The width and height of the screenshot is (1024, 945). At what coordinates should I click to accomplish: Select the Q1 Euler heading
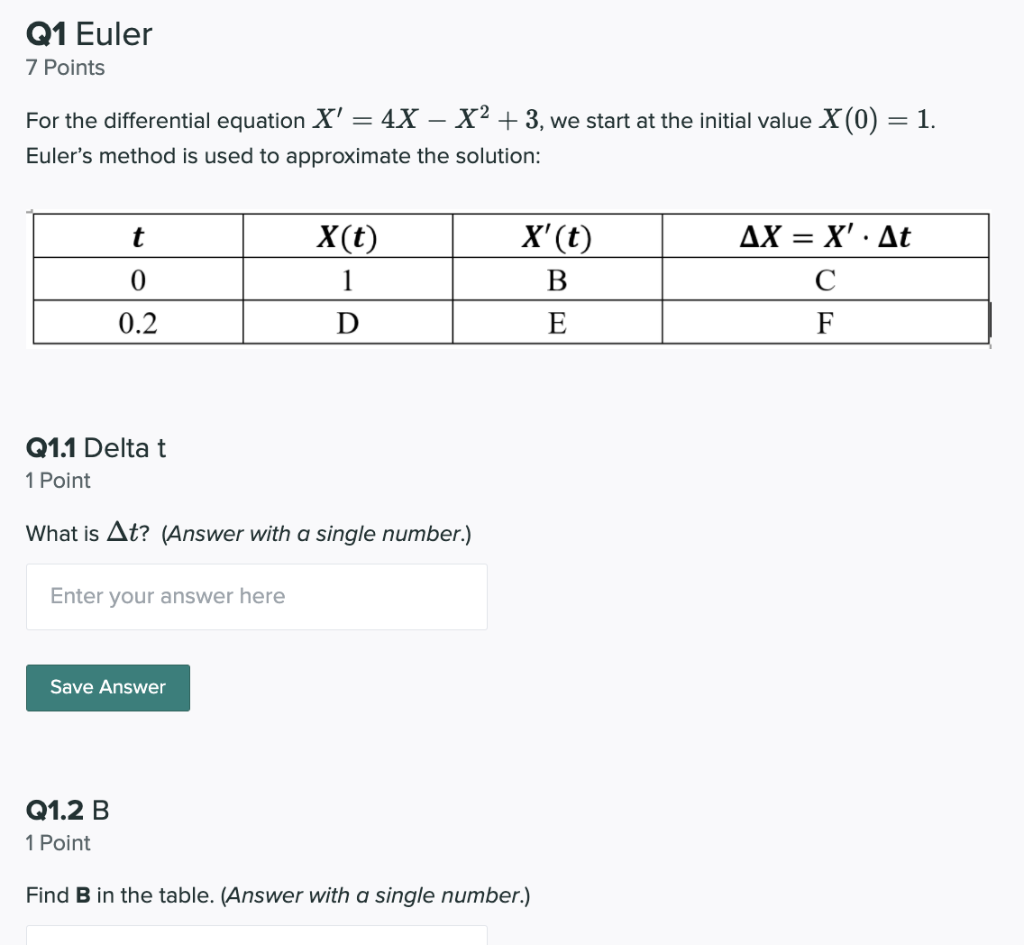[x=88, y=33]
